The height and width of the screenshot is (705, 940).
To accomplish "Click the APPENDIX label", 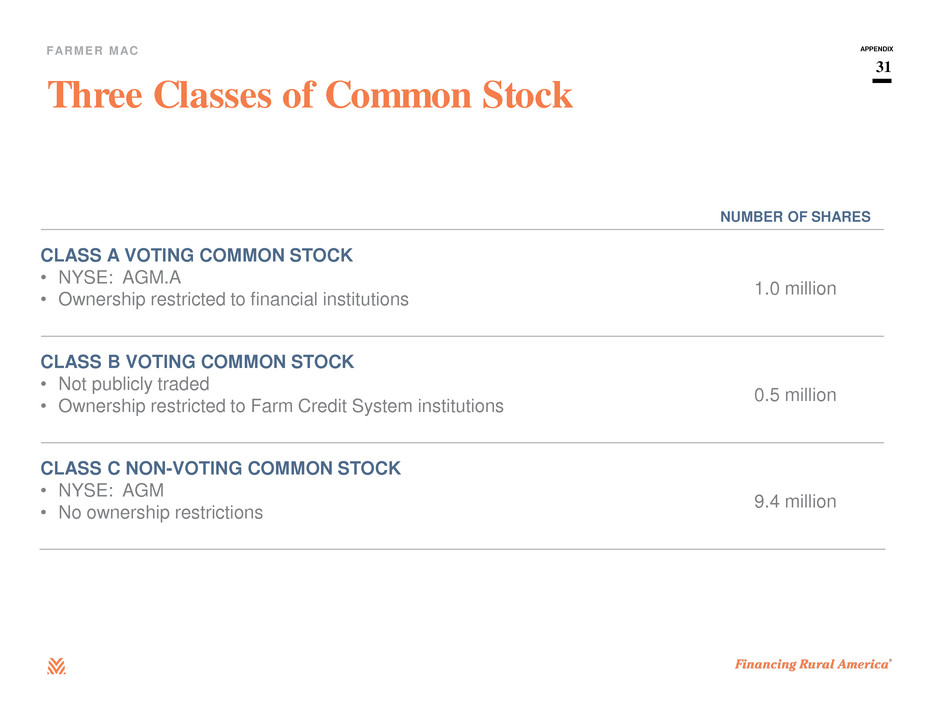I will (x=876, y=49).
